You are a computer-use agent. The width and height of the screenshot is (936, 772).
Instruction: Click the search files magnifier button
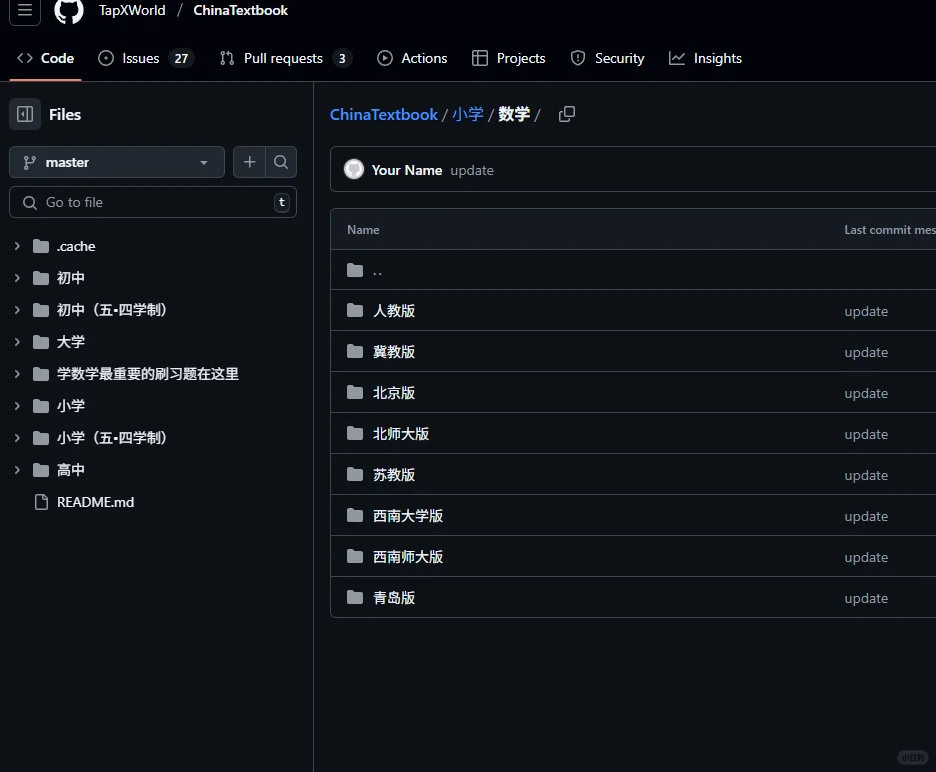point(281,162)
